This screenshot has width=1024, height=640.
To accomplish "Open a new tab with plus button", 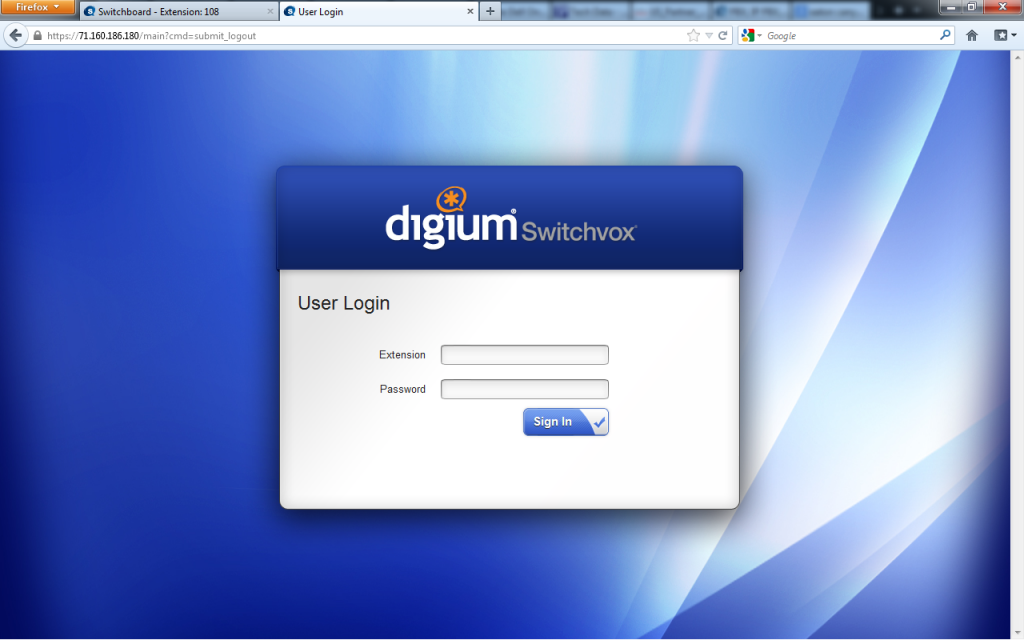I will point(490,11).
